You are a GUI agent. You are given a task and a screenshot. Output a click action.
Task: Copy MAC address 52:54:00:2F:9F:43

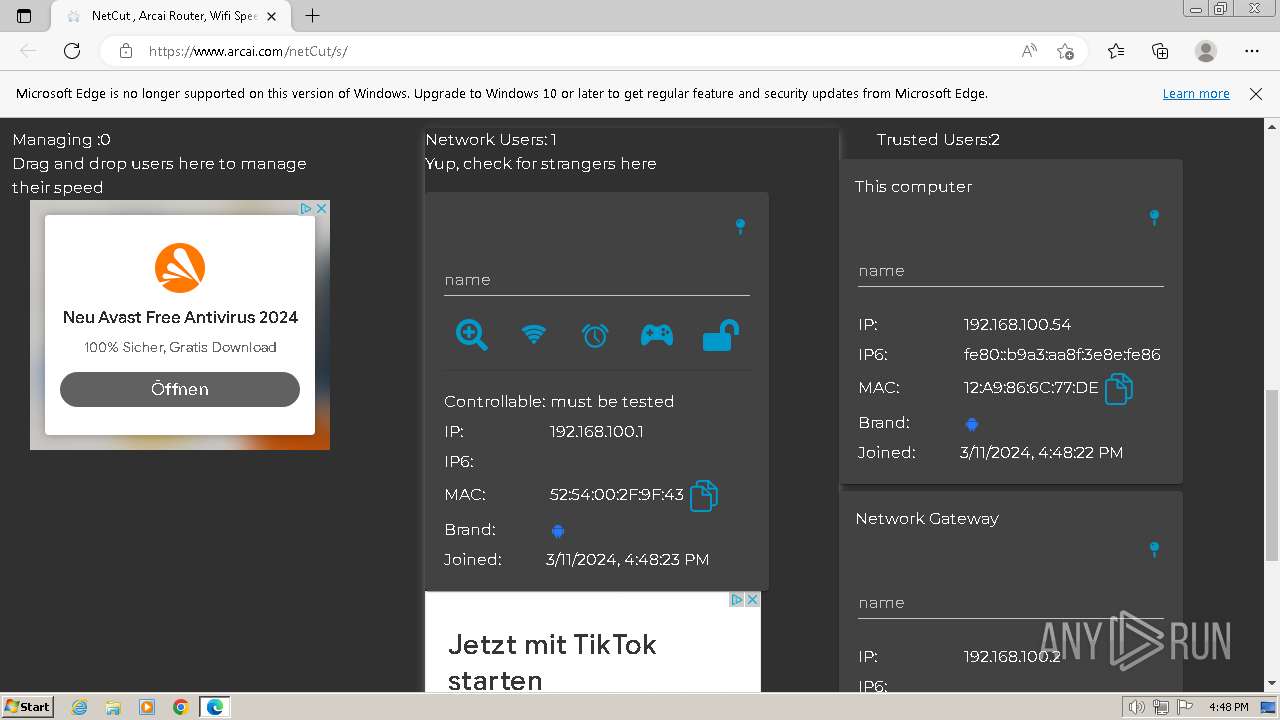coord(704,496)
